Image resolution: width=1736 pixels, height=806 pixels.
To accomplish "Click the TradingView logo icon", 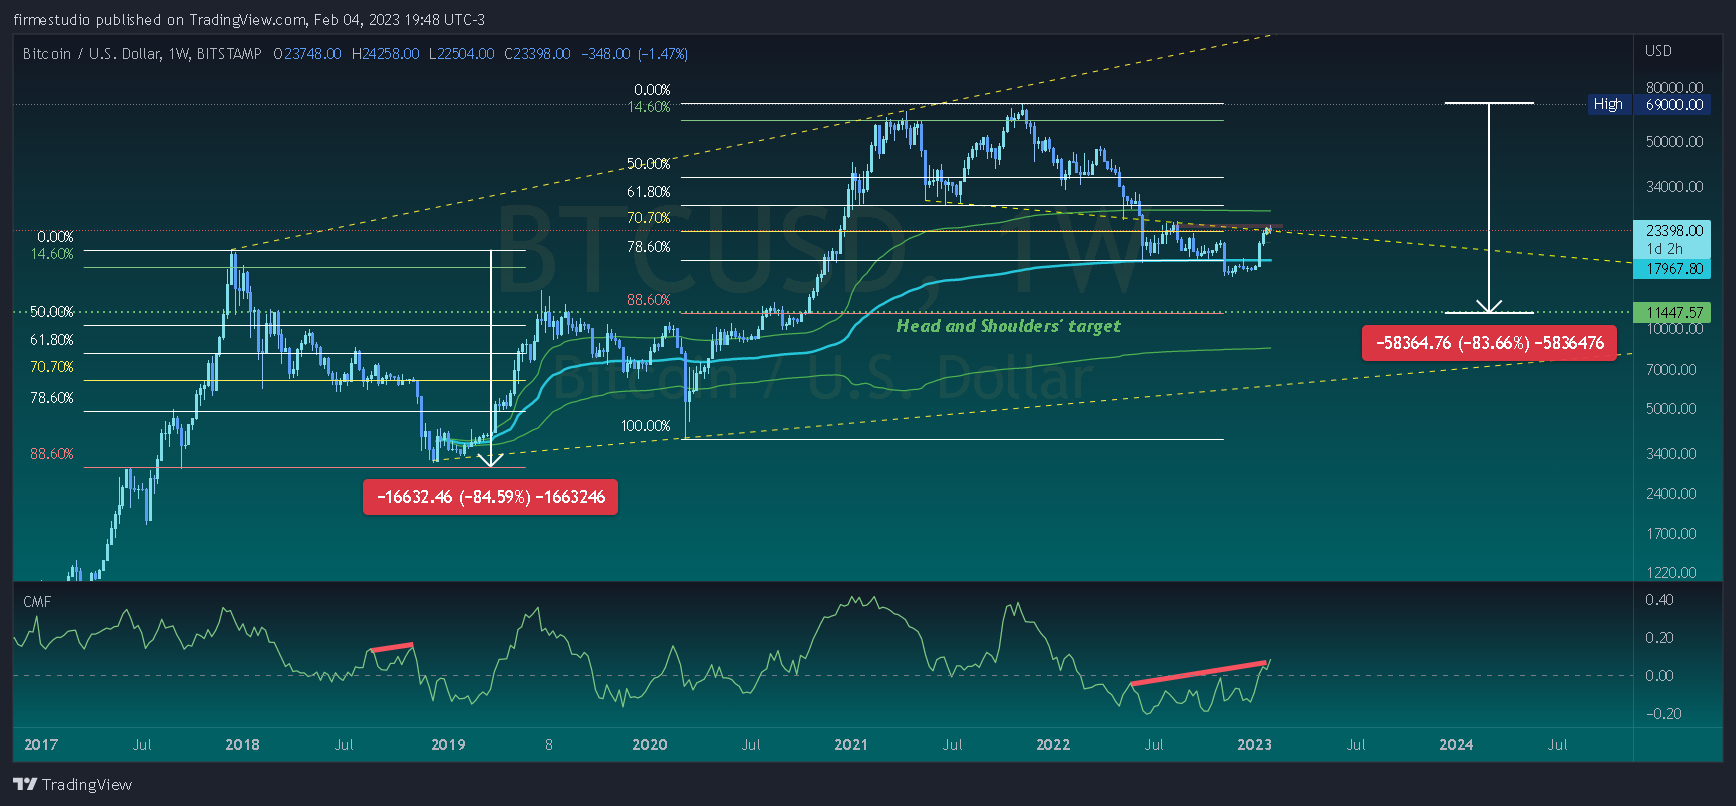I will (x=25, y=784).
